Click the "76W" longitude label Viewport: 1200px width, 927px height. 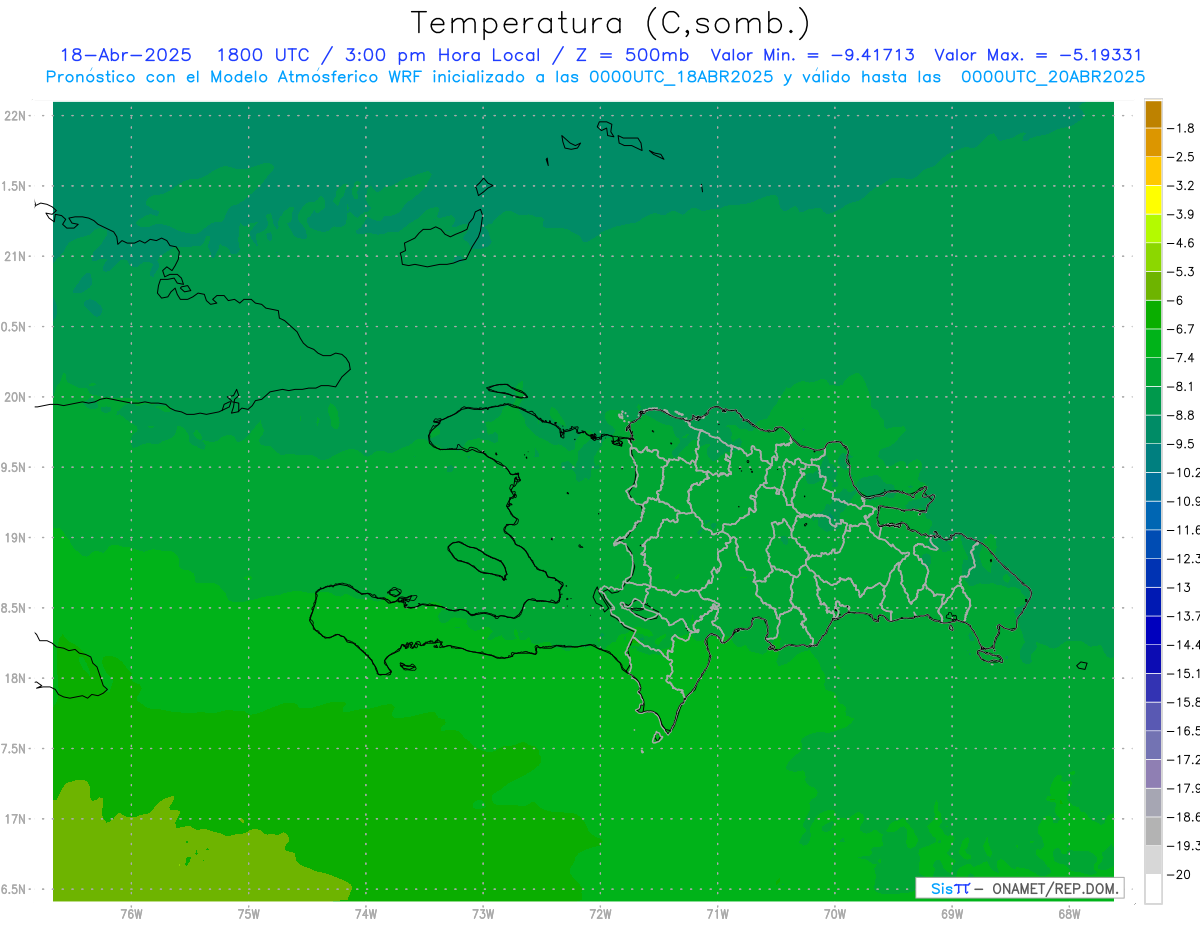[131, 913]
